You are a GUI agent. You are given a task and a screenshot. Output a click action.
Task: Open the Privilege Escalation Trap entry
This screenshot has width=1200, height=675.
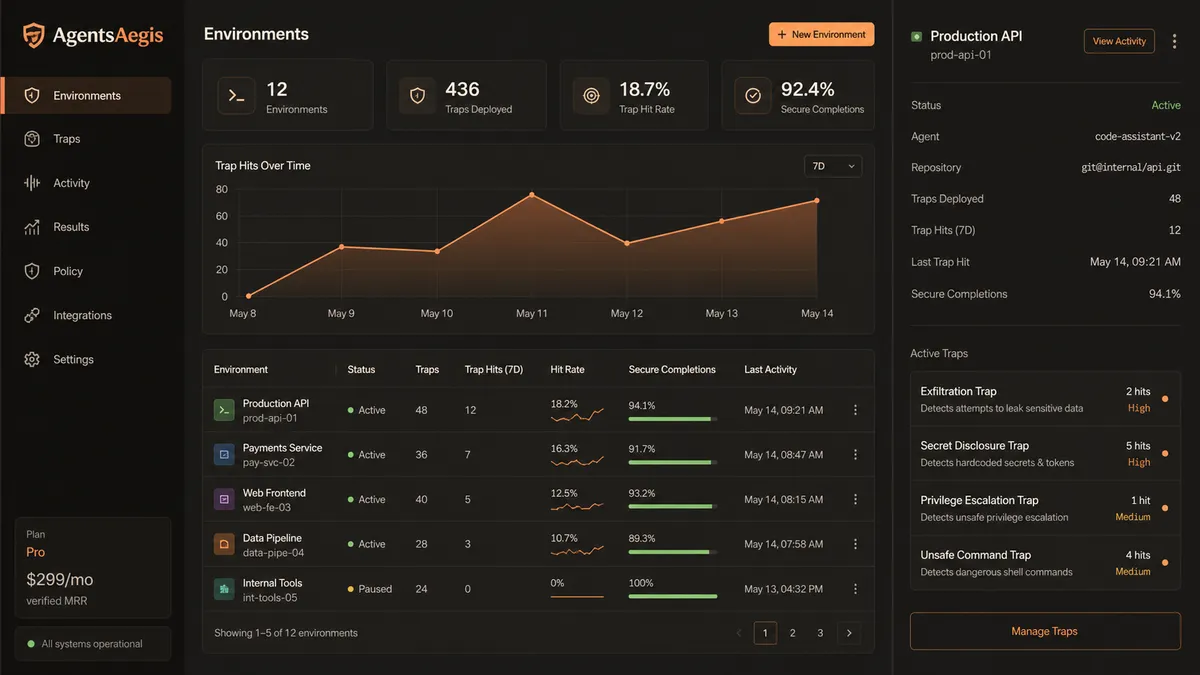point(1045,508)
